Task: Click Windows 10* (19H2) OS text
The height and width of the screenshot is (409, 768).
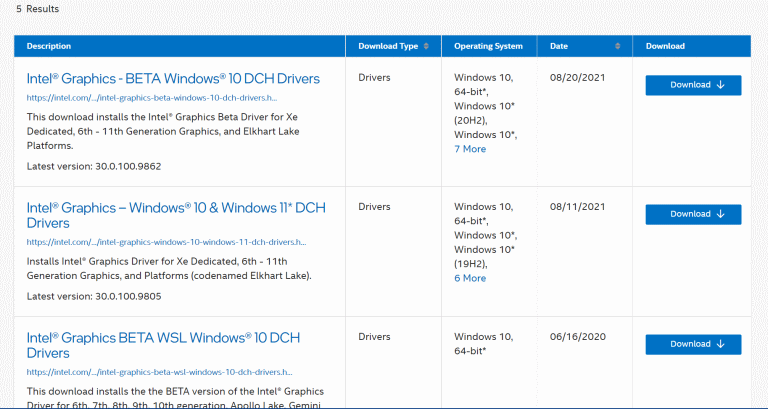Action: pos(484,257)
